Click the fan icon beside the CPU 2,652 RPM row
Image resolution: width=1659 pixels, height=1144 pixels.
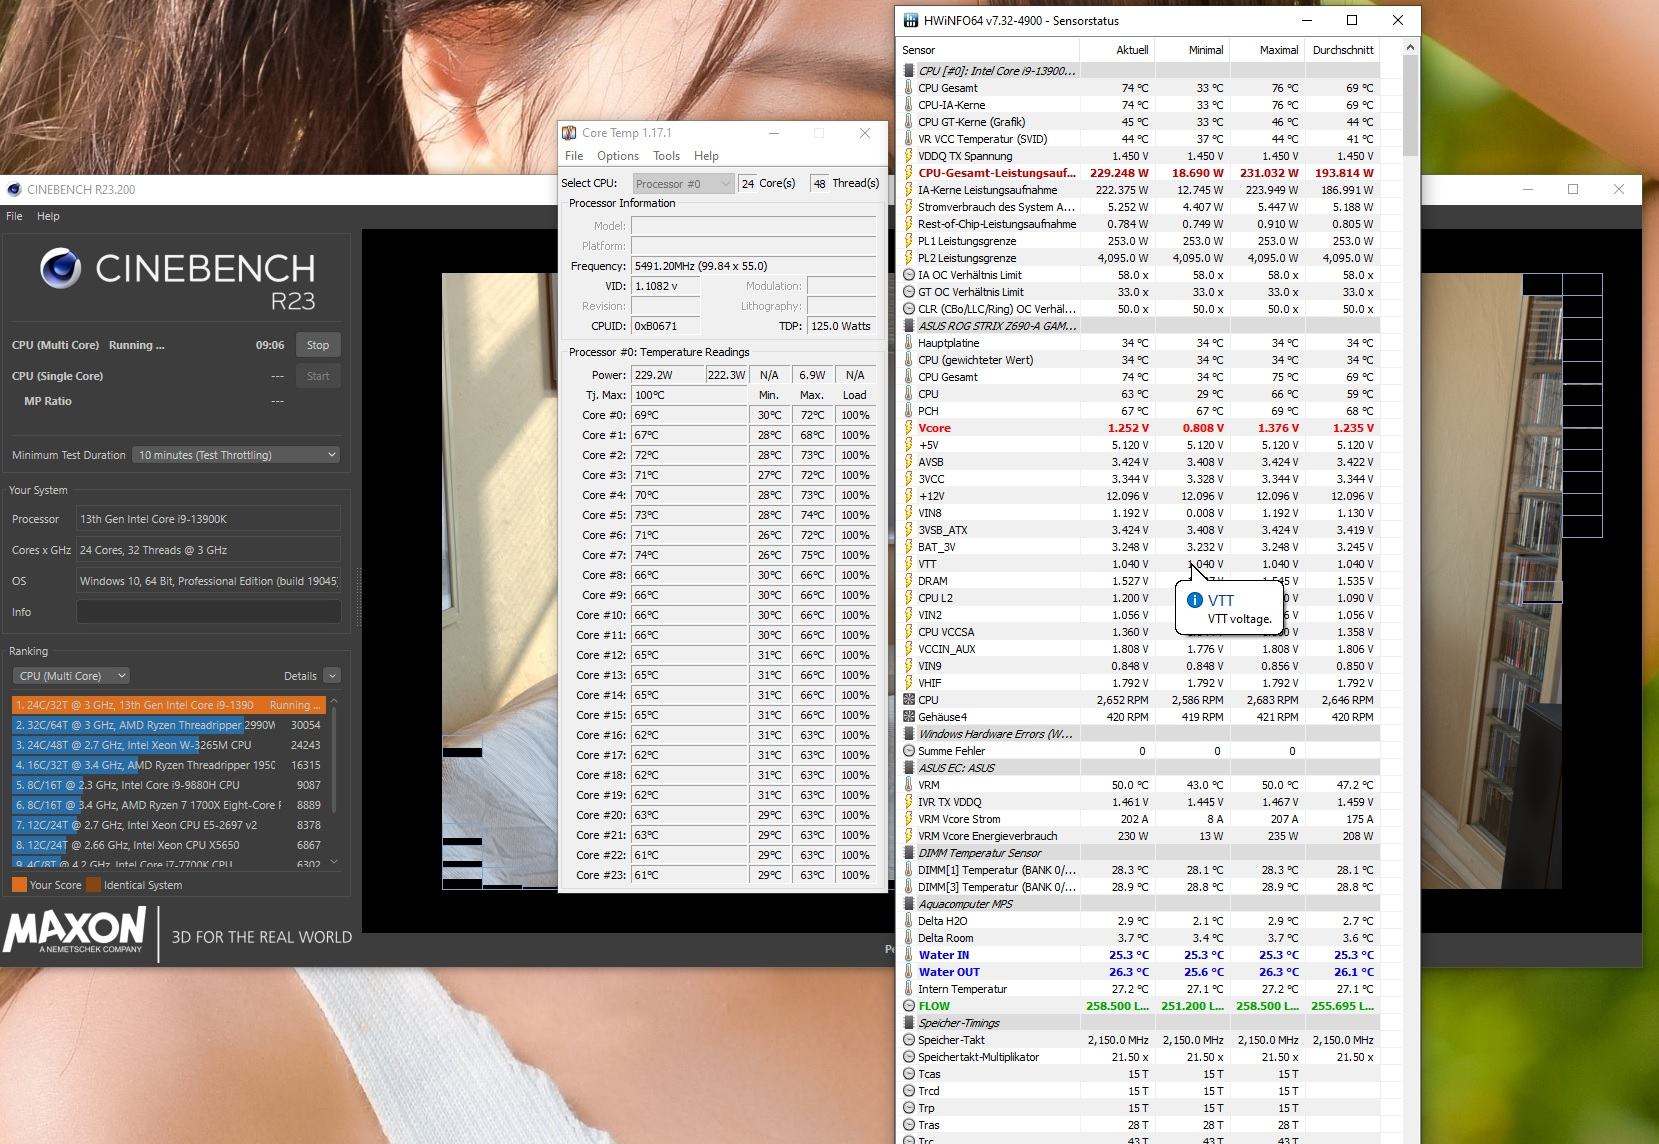click(909, 700)
